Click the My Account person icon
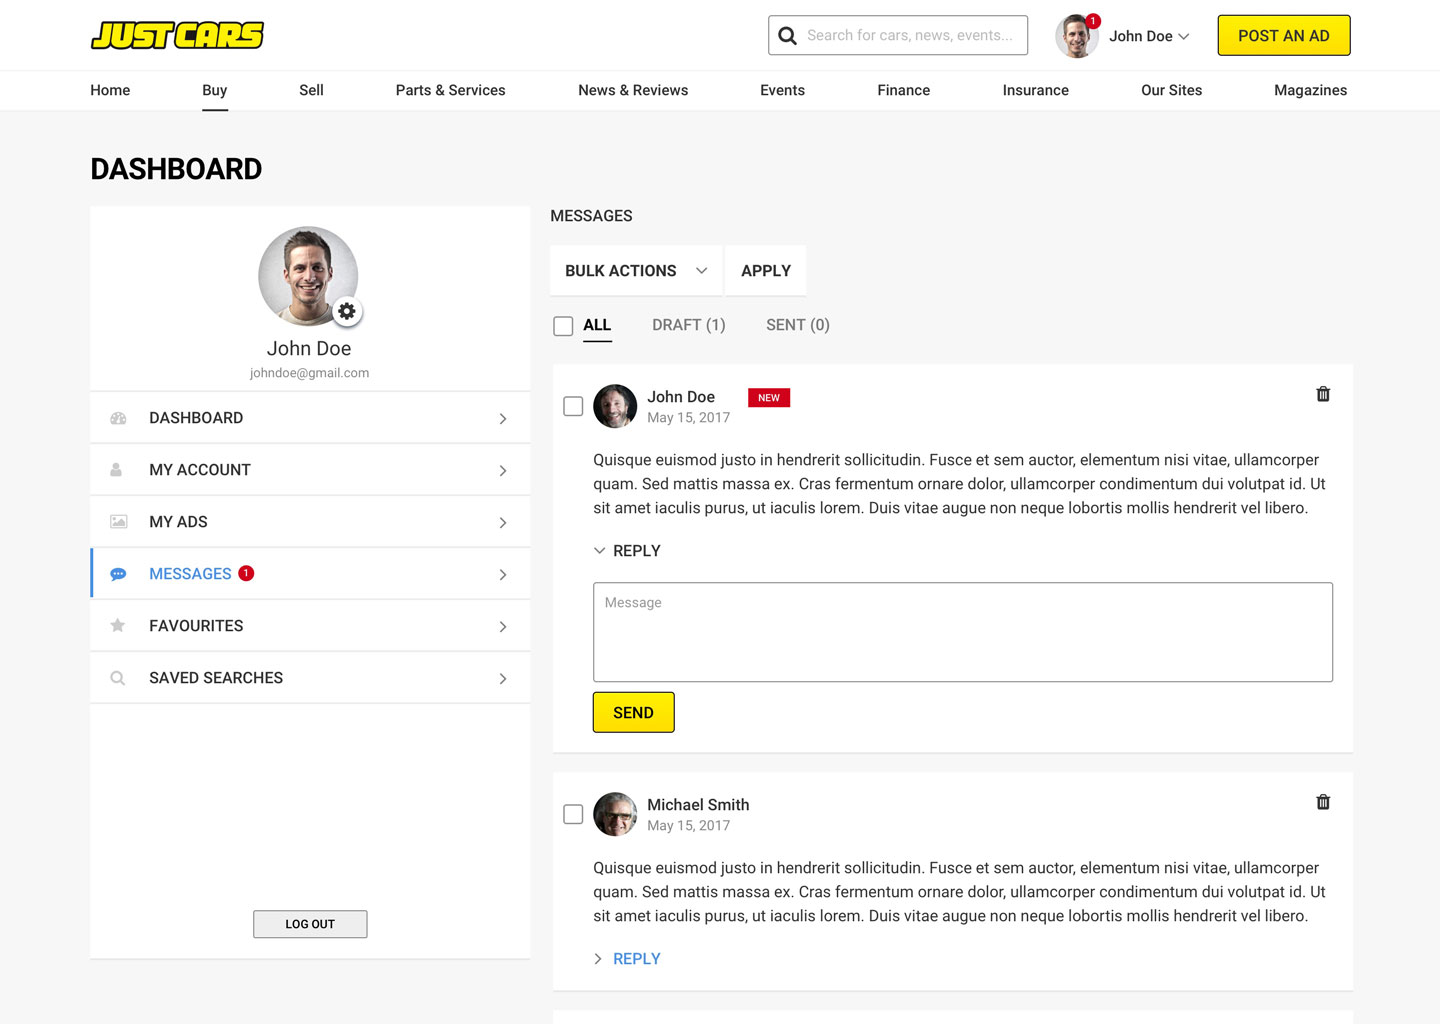1440x1024 pixels. (x=116, y=470)
